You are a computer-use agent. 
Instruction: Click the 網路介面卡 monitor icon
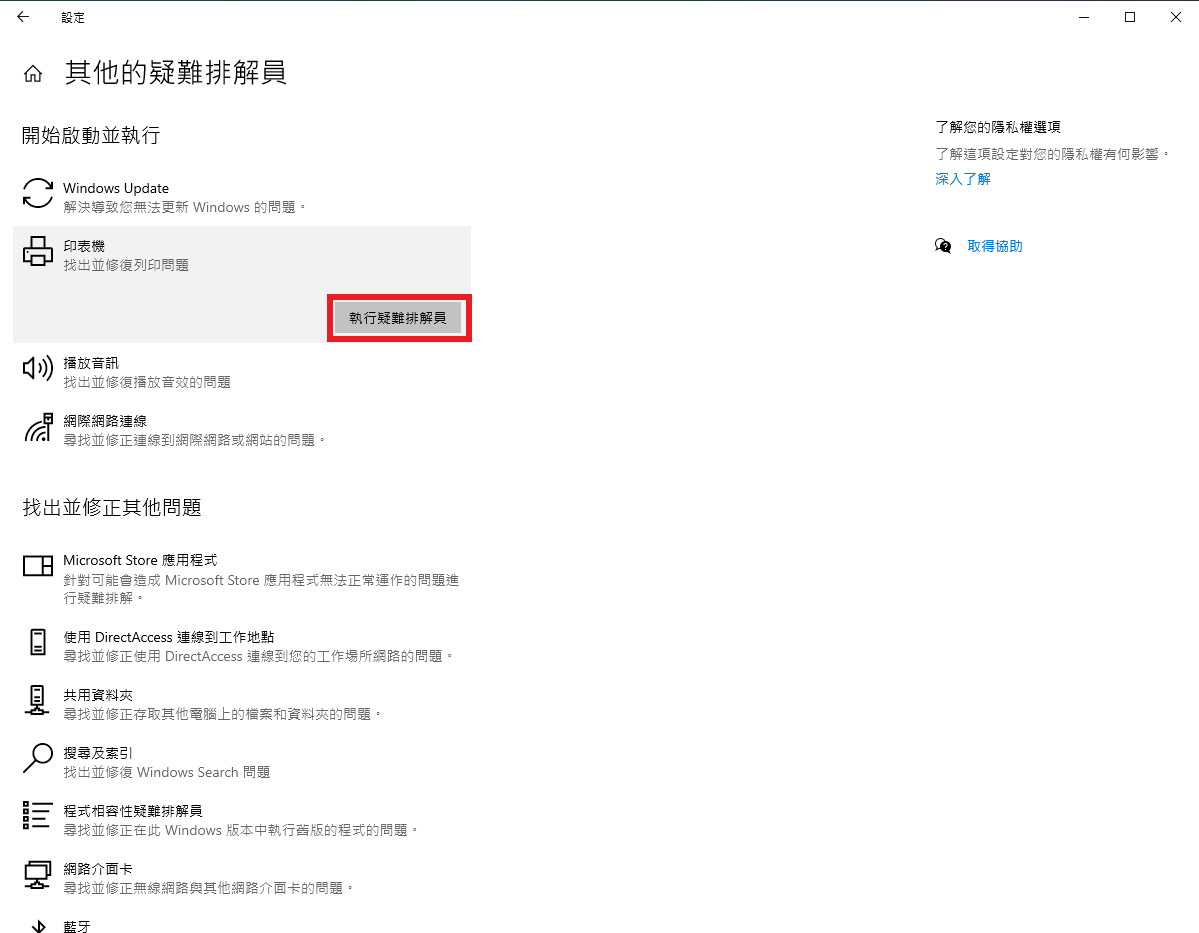pos(38,874)
